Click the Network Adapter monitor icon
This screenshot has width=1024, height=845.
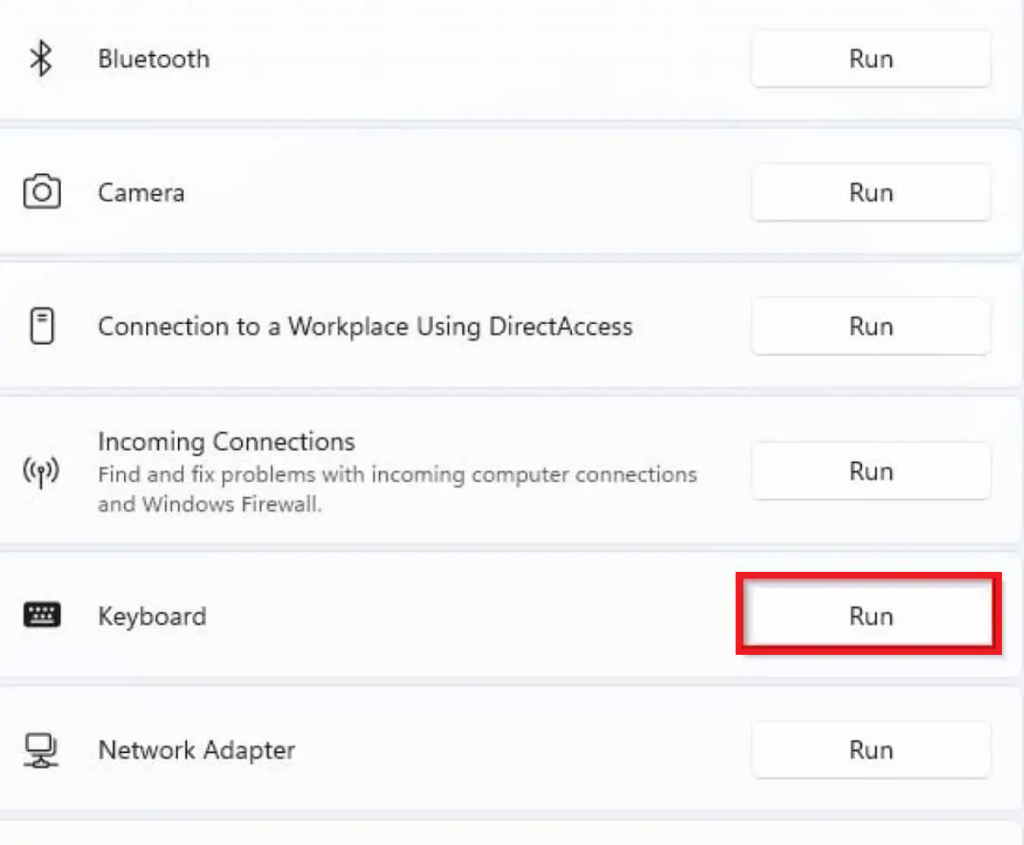click(x=42, y=750)
